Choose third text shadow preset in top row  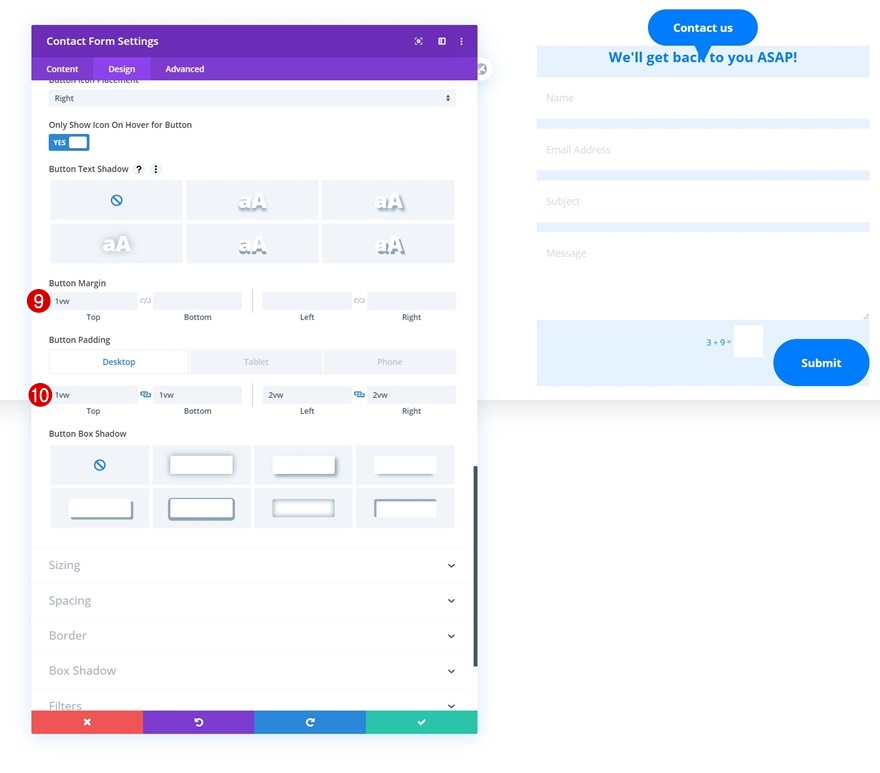pyautogui.click(x=388, y=200)
